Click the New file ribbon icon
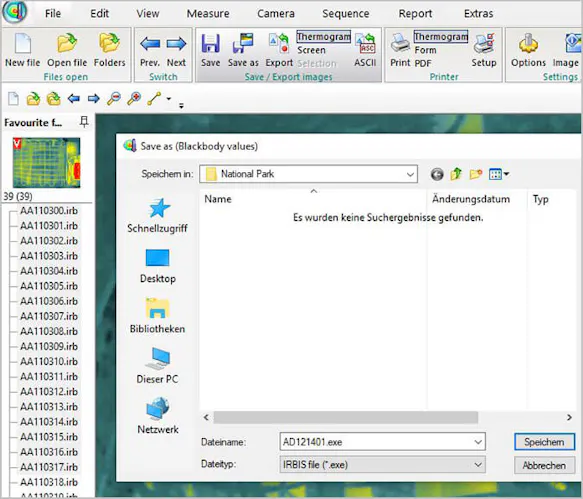Image resolution: width=583 pixels, height=499 pixels. (23, 50)
